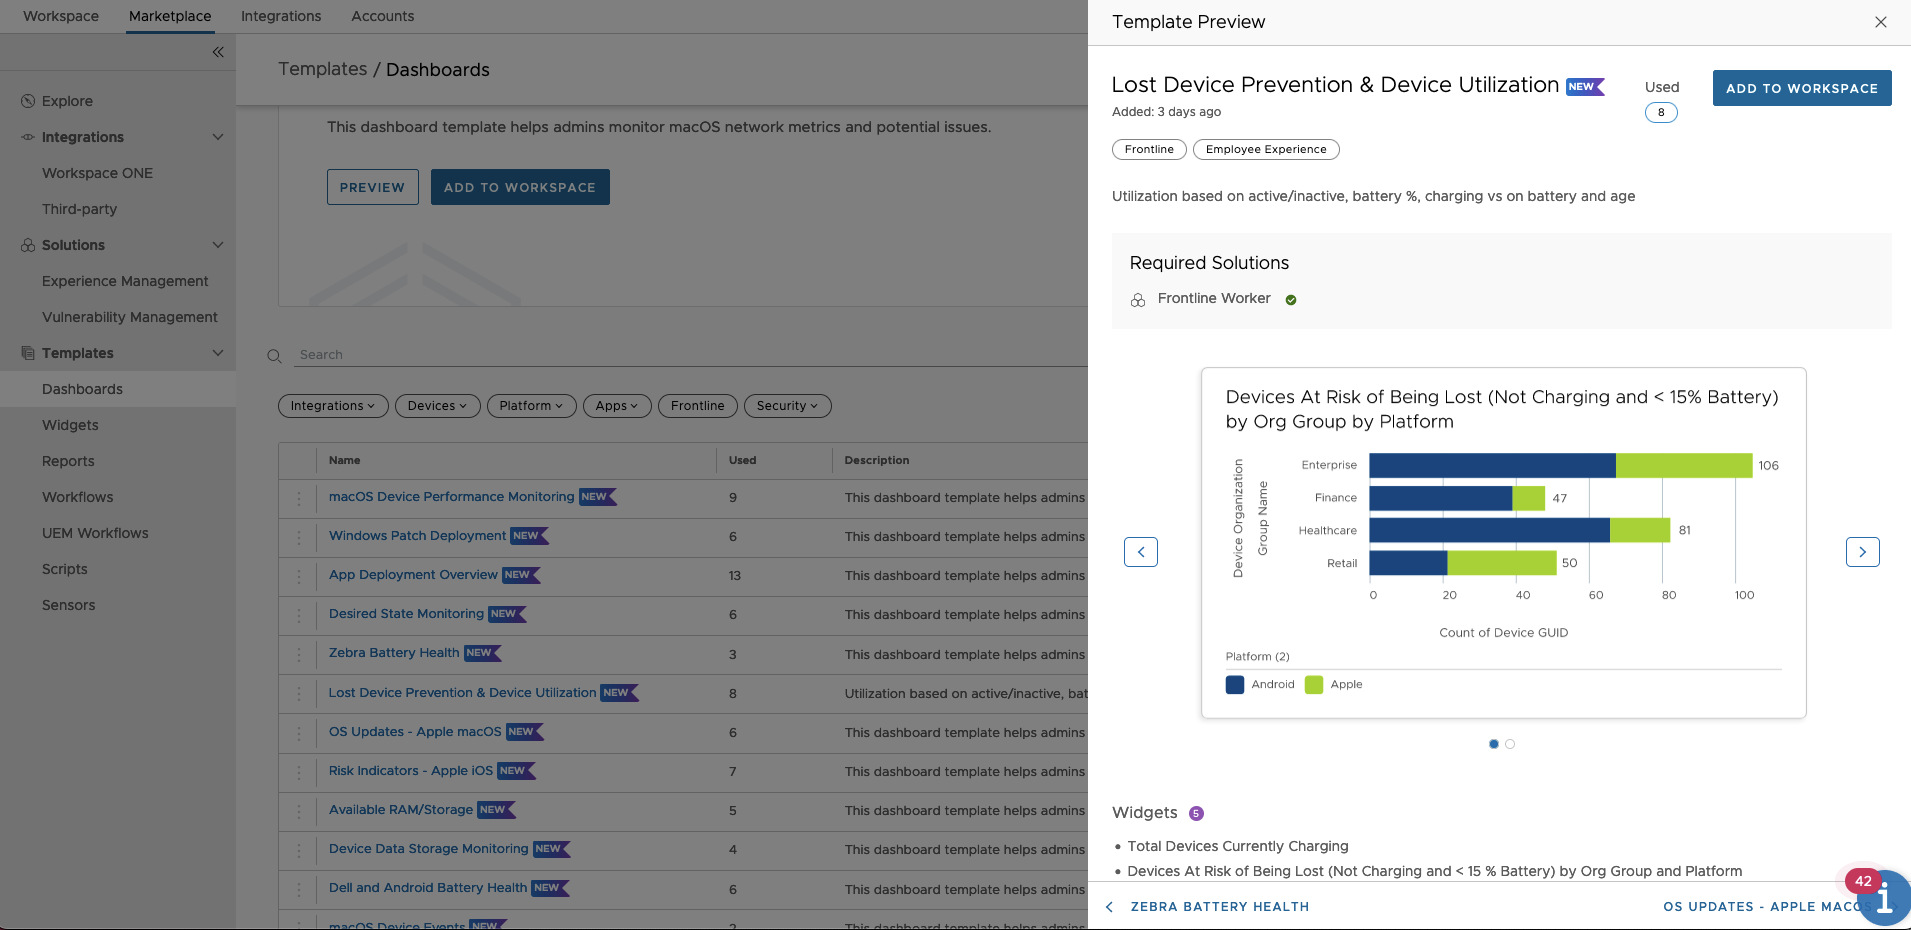Go to previous chart in preview carousel

point(1141,552)
